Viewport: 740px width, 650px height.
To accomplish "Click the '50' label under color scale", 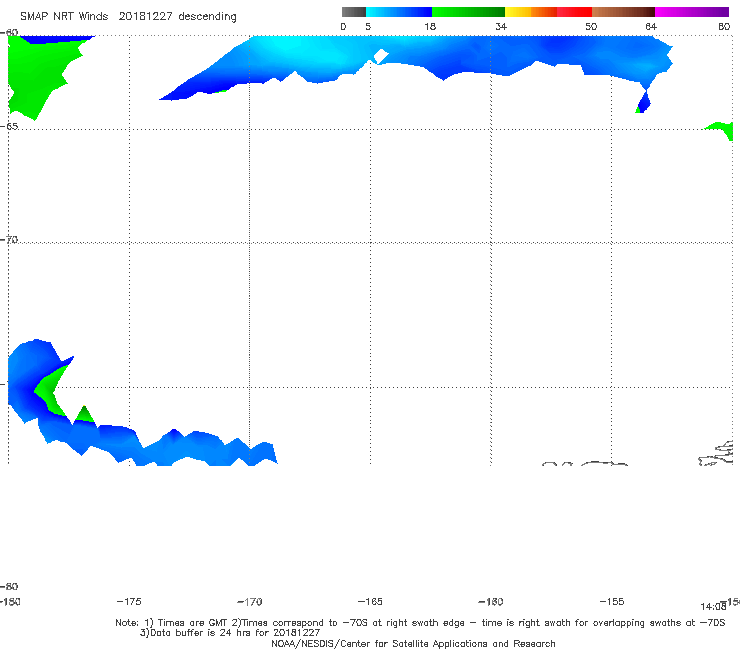I will point(591,26).
